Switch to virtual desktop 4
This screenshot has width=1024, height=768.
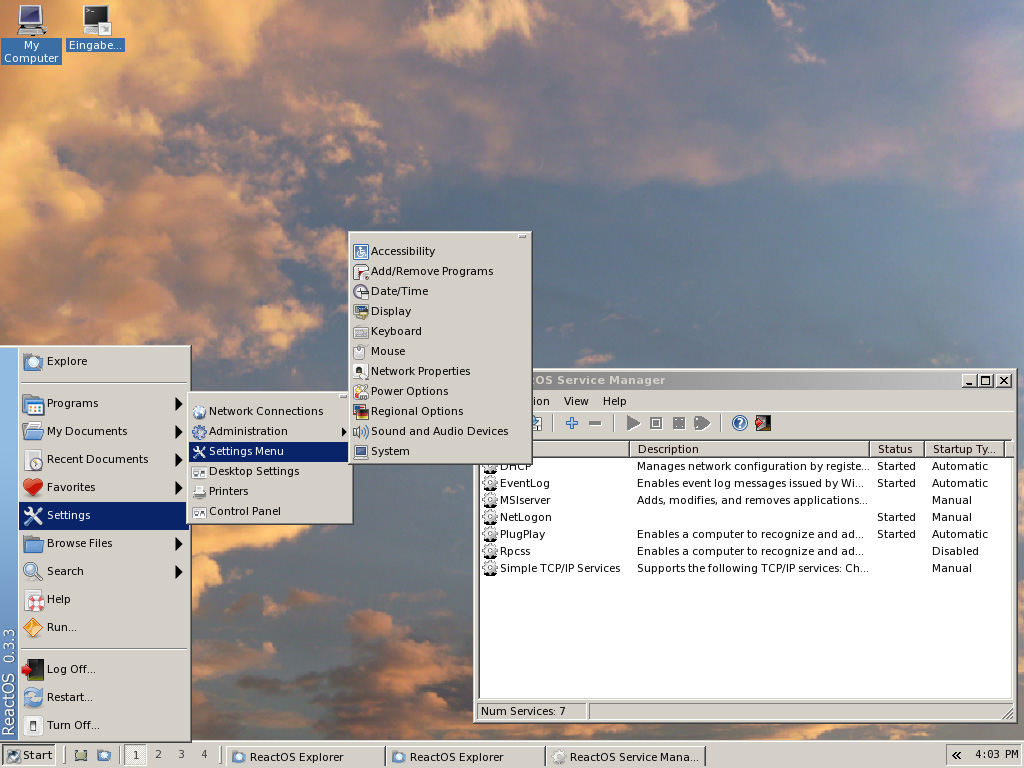(x=204, y=755)
